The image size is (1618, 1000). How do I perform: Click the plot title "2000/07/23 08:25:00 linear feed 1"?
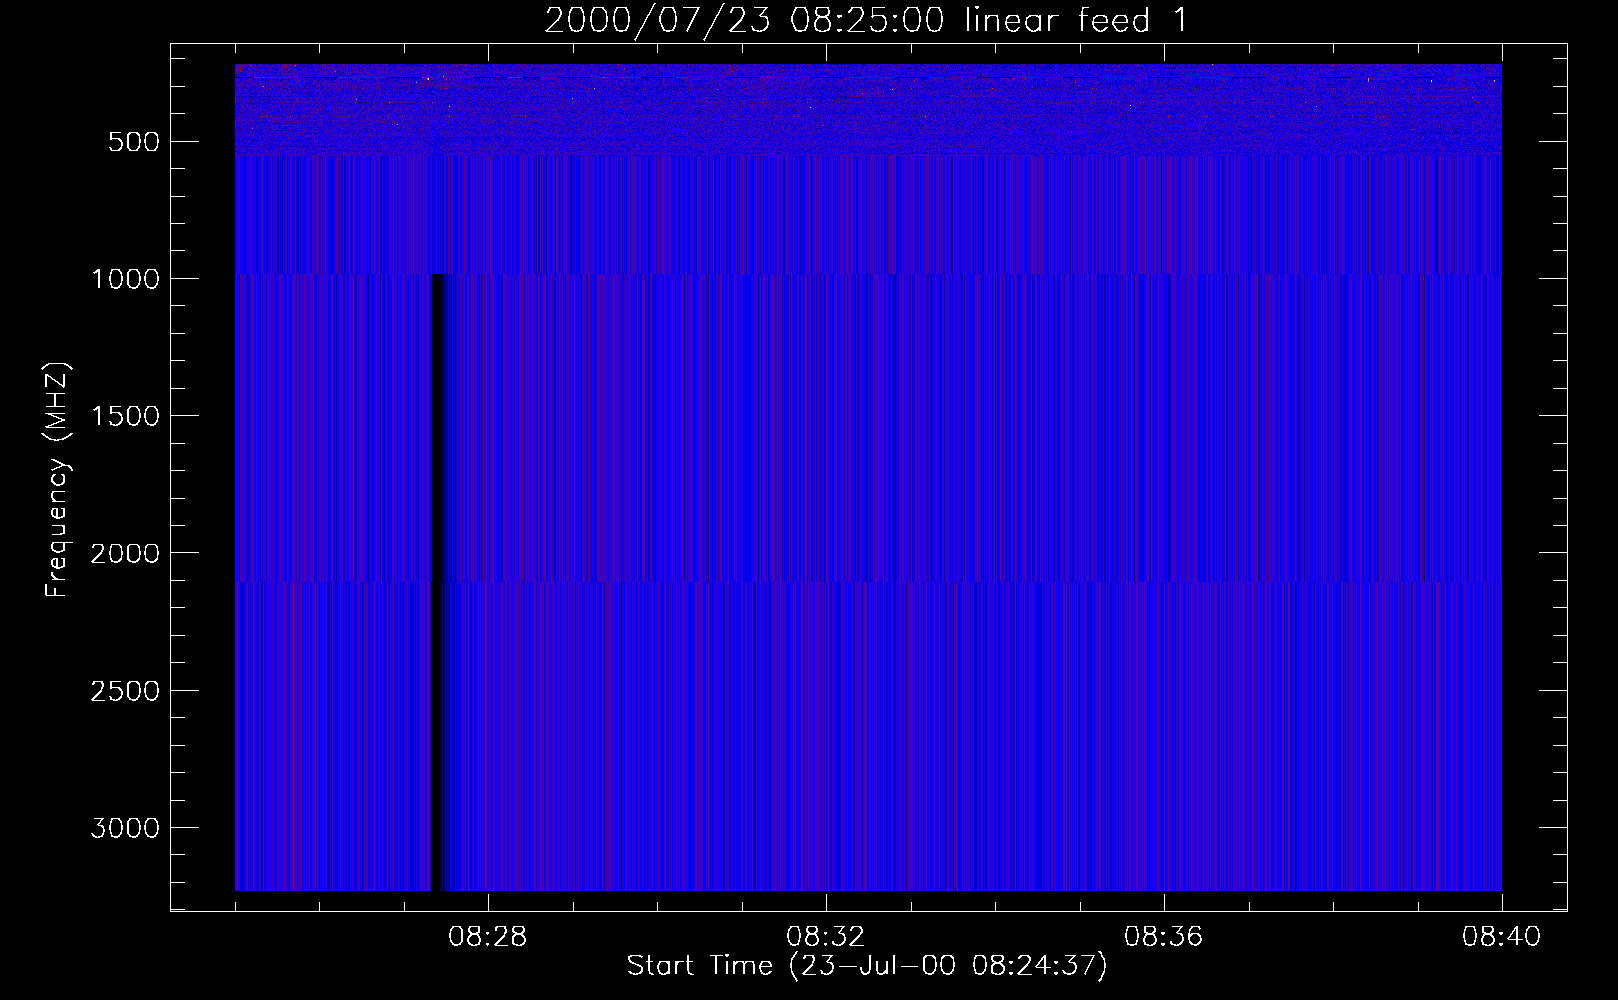(866, 20)
